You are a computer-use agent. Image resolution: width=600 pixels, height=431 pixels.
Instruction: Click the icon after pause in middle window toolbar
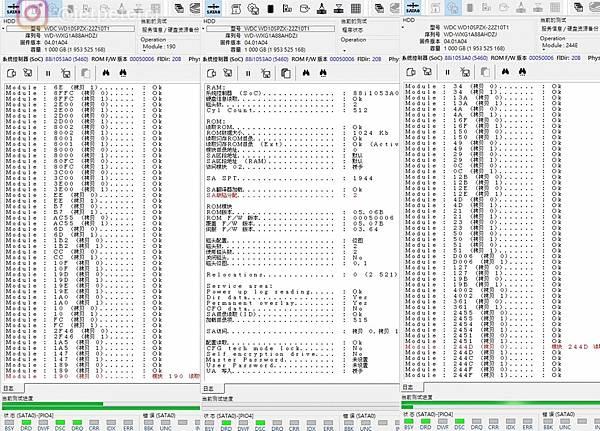266,73
